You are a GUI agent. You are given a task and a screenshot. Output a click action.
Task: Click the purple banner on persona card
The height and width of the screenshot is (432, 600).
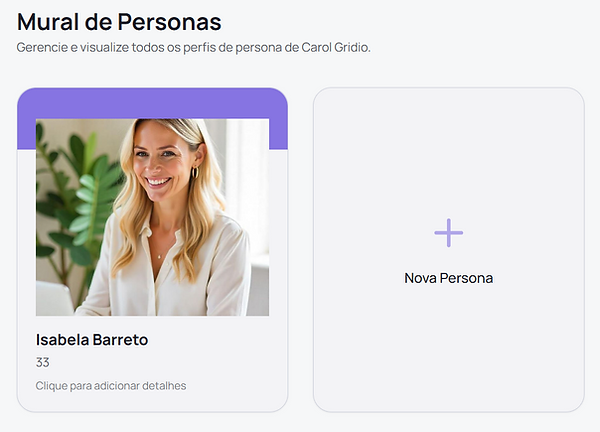152,103
